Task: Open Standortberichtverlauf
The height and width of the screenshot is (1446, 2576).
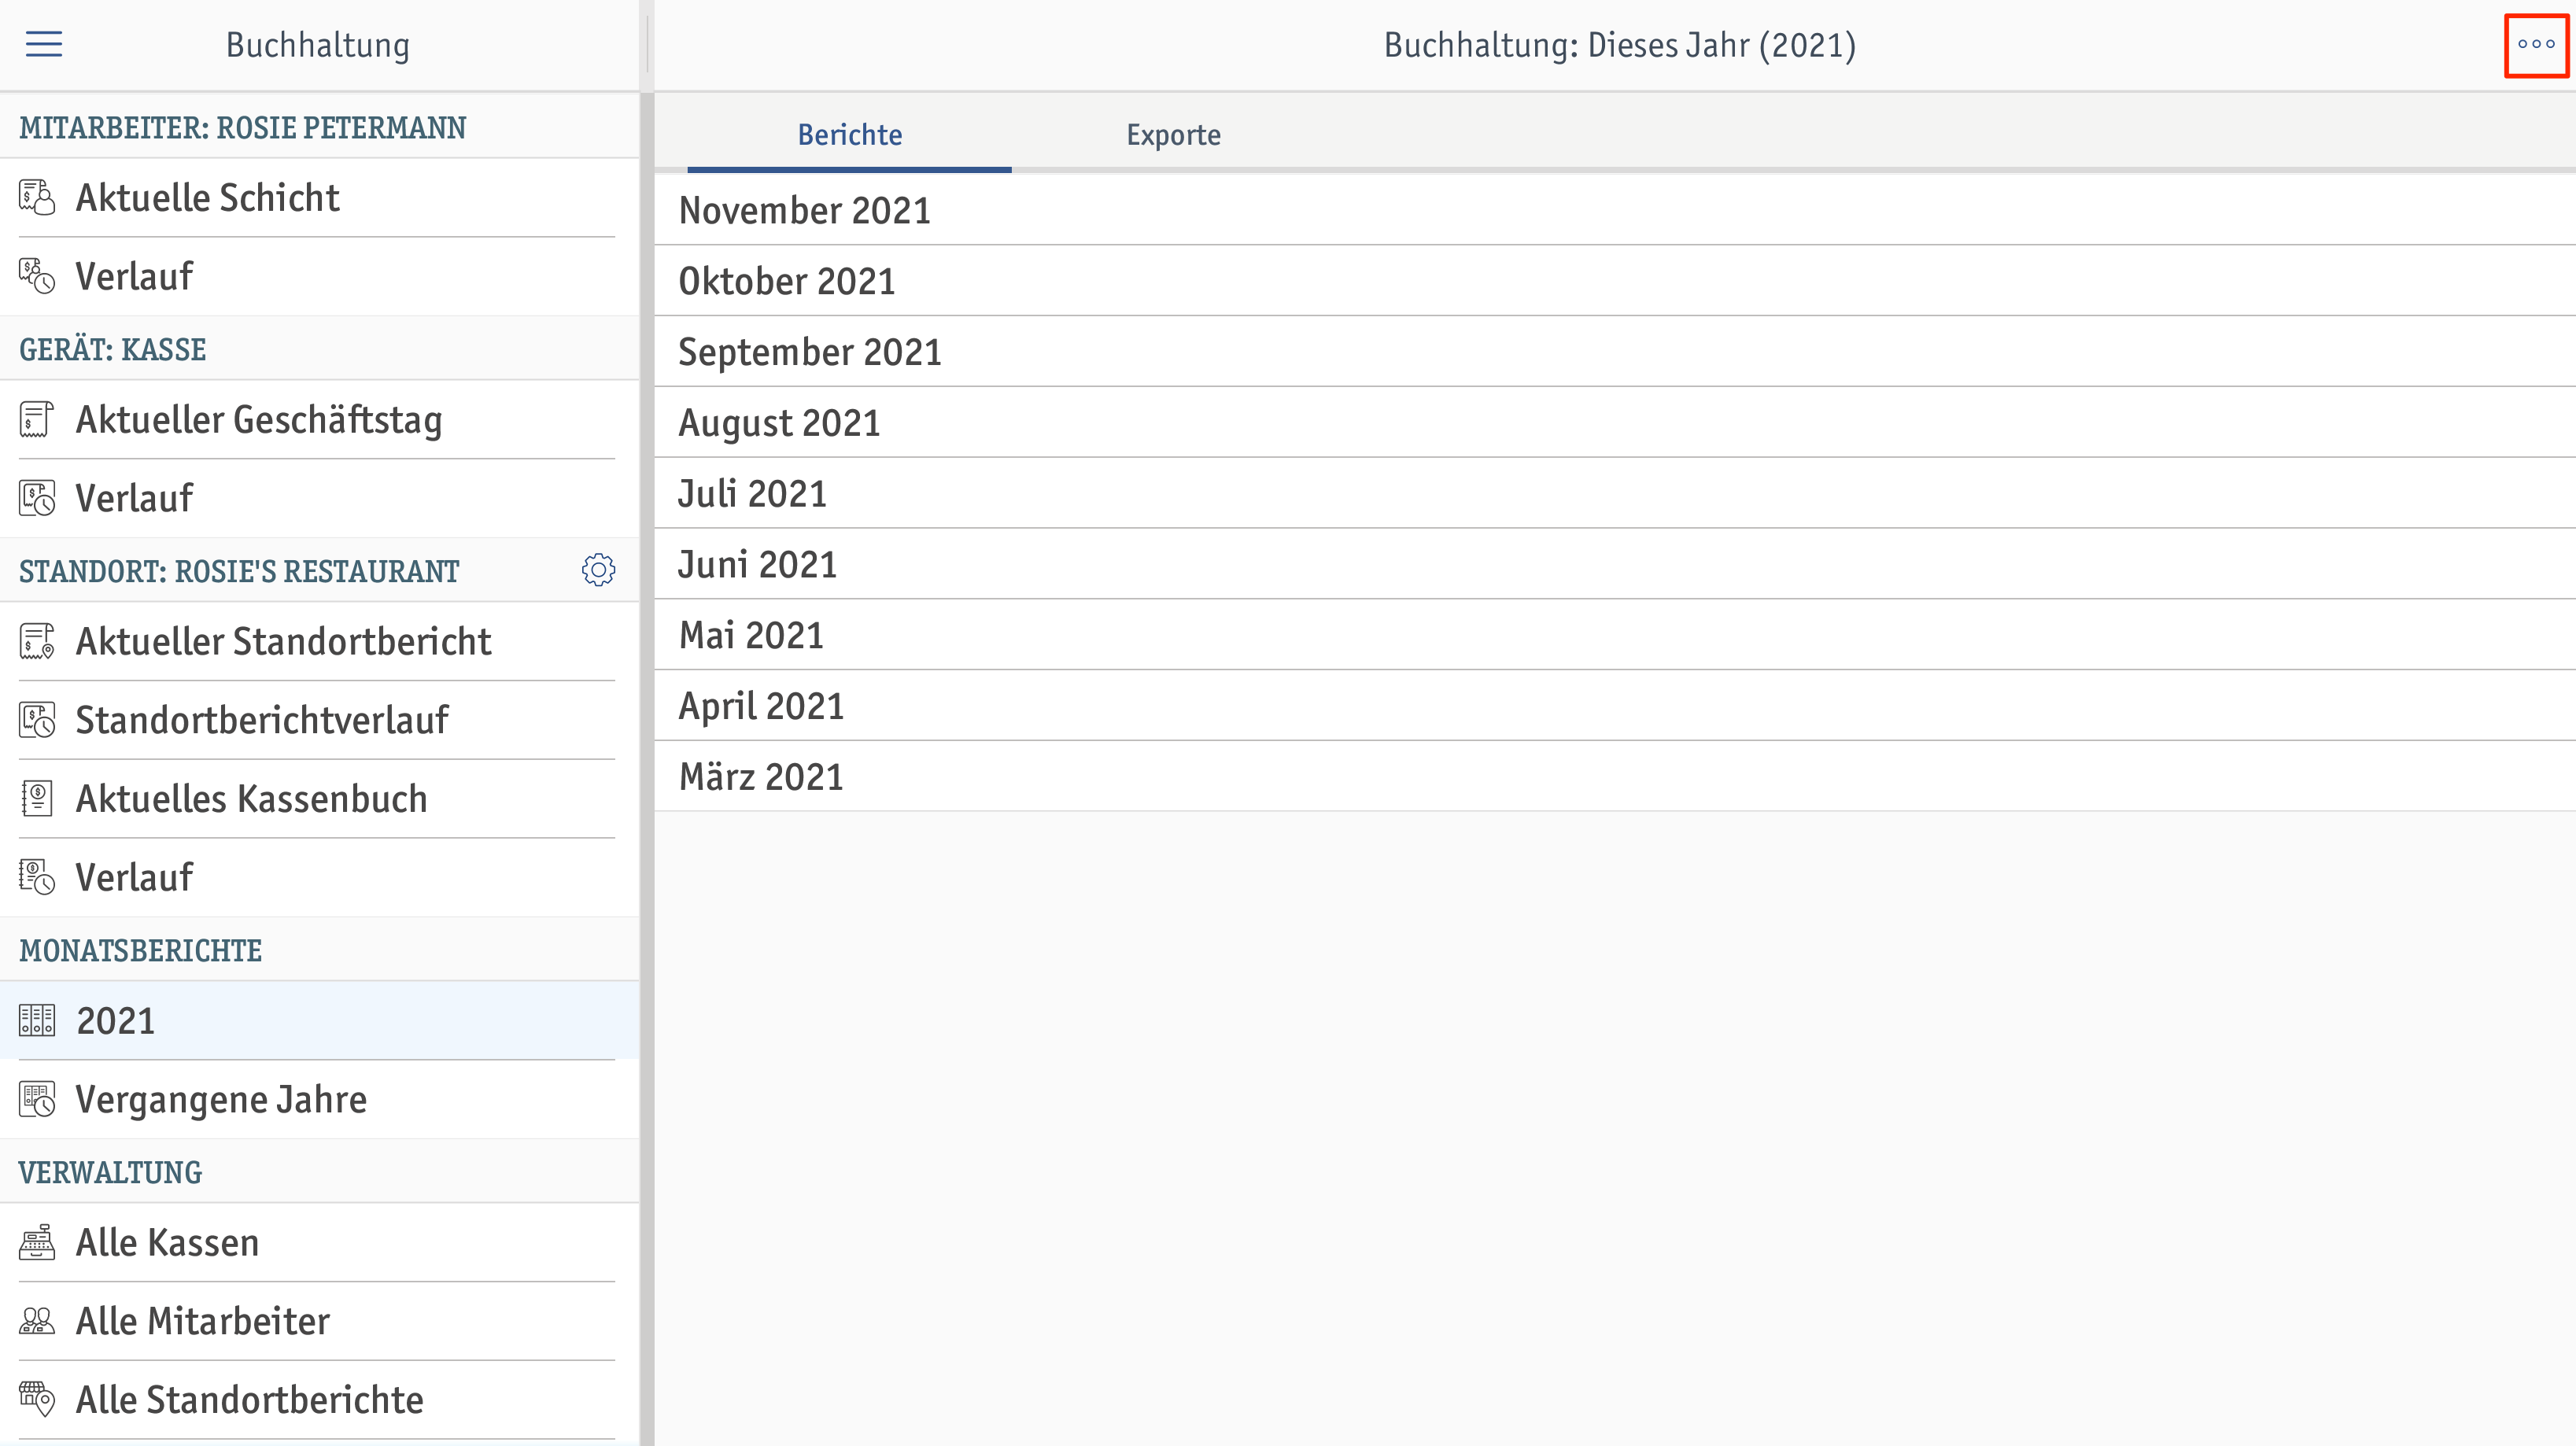Action: click(x=319, y=720)
